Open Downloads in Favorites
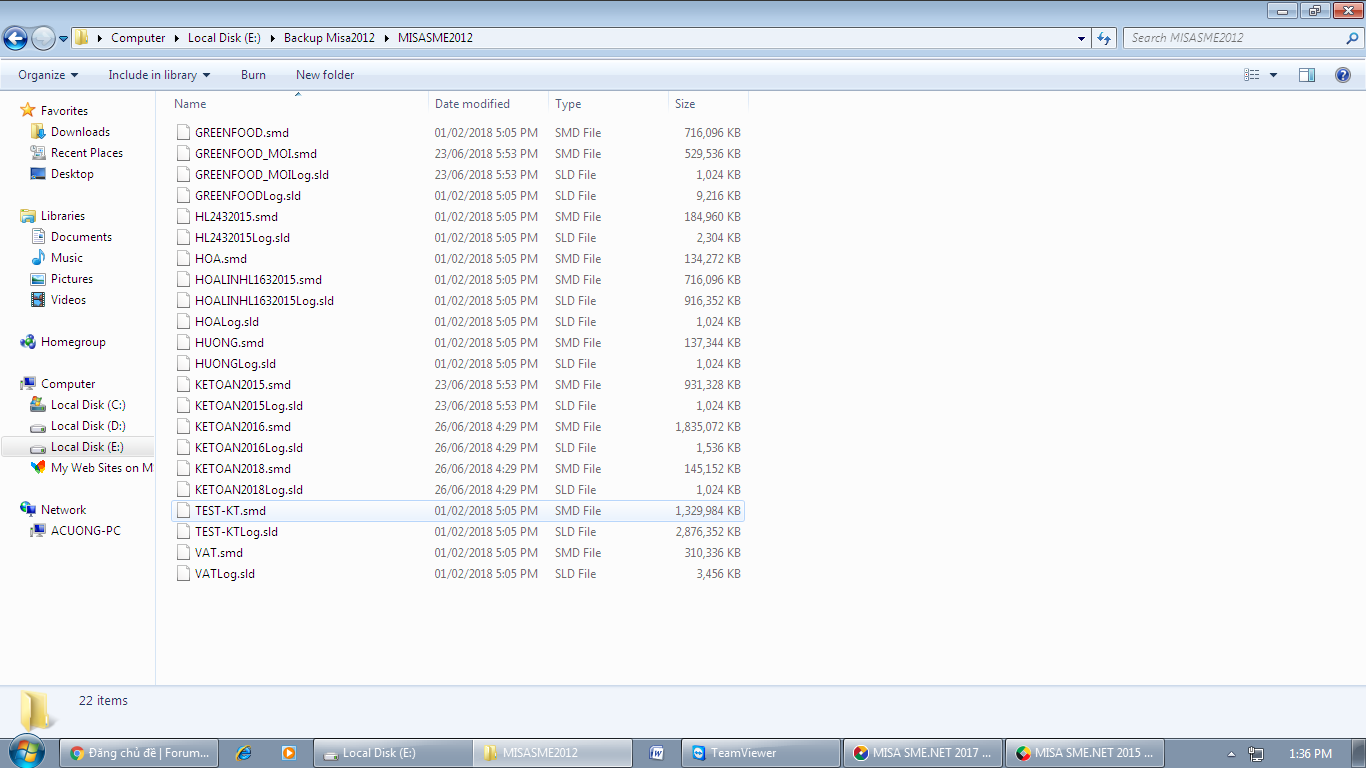This screenshot has width=1366, height=768. coord(80,132)
